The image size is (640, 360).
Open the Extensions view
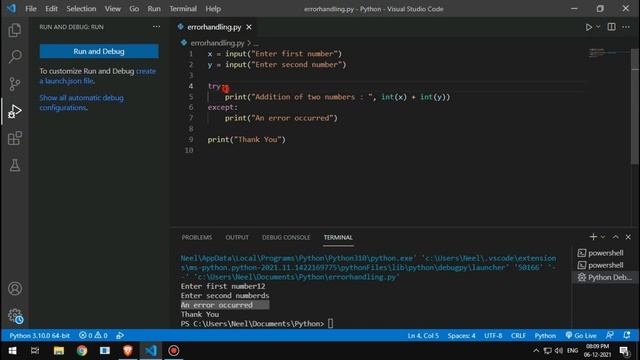pos(15,138)
